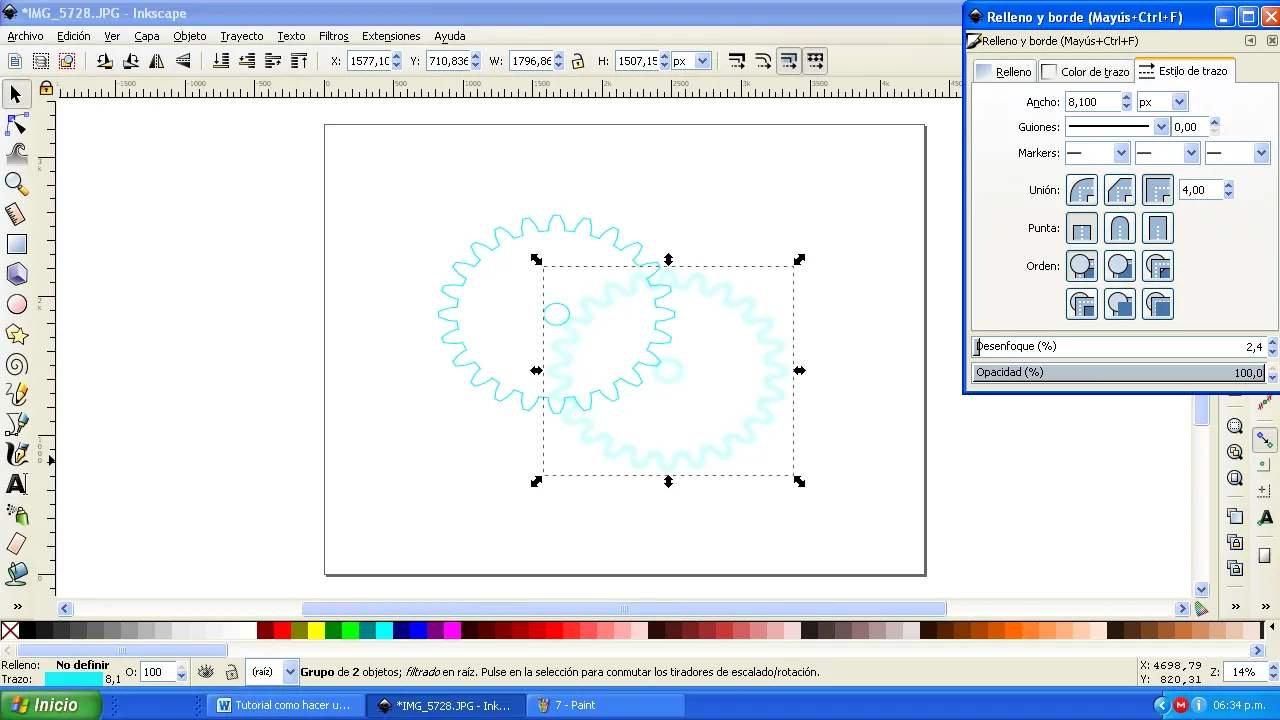Select the Bezier pen tool
The image size is (1280, 720).
coord(16,424)
